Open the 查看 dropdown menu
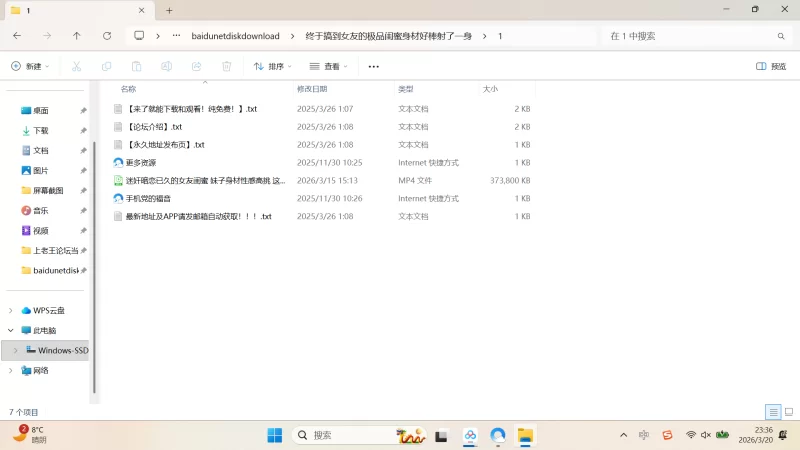Viewport: 800px width, 450px height. (x=330, y=66)
